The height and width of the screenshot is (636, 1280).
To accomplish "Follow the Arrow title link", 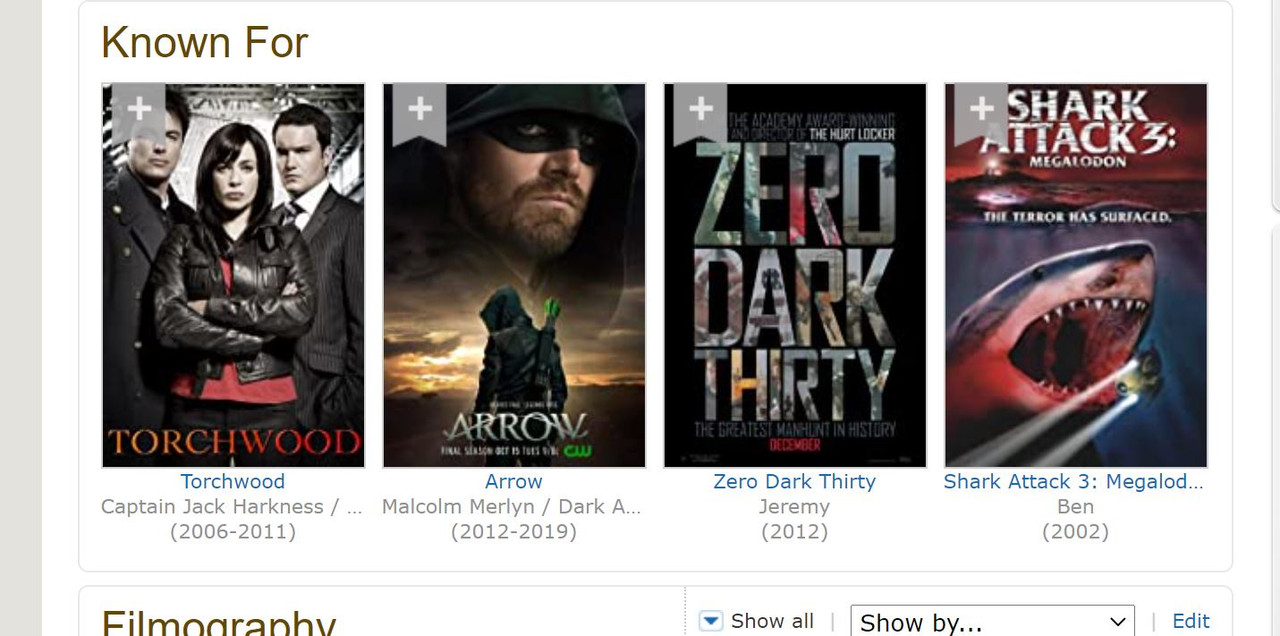I will click(514, 481).
